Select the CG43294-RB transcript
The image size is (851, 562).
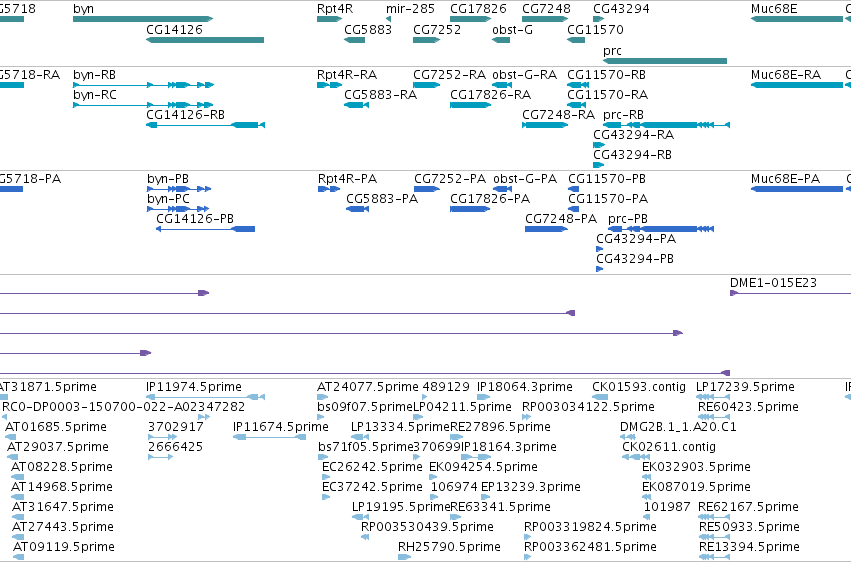click(599, 165)
